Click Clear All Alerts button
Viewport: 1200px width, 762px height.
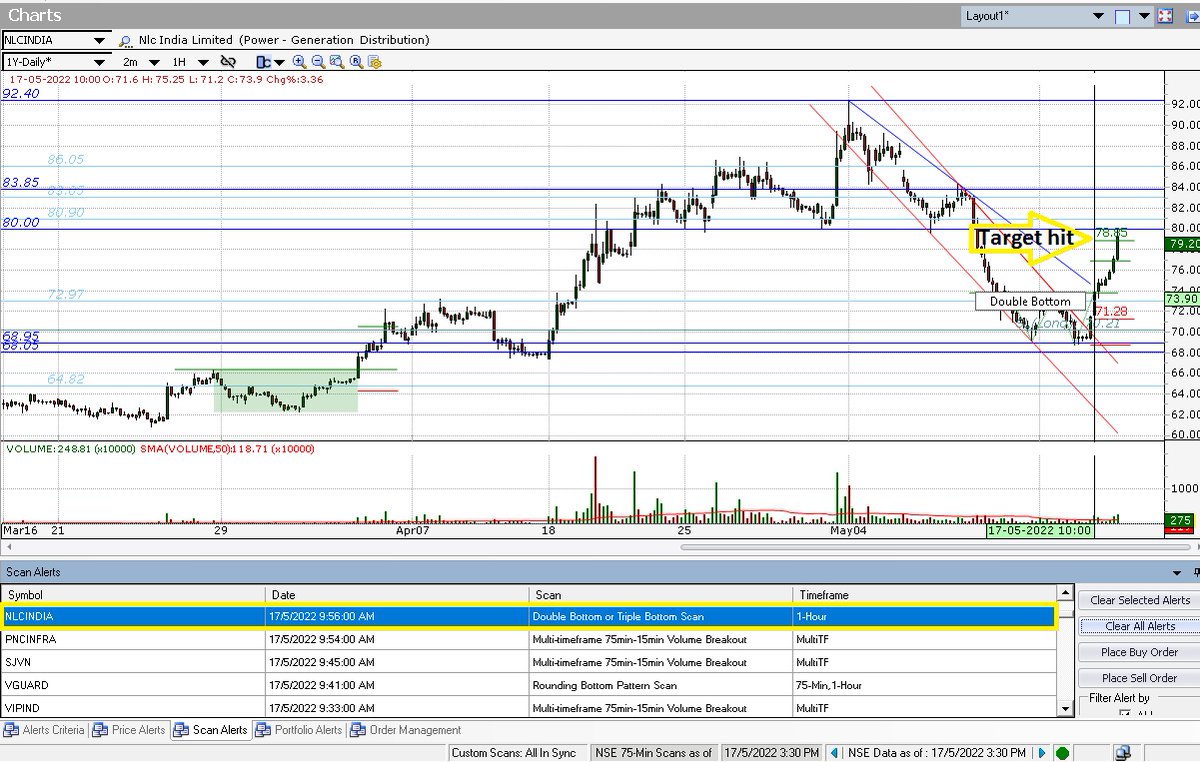pos(1140,626)
